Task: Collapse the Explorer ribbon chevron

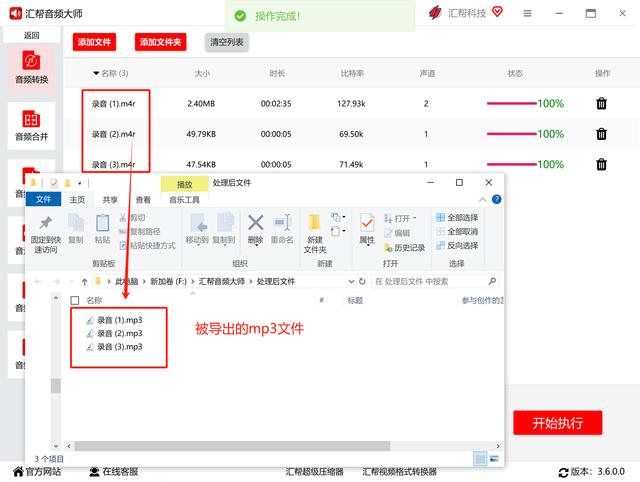Action: coord(482,199)
